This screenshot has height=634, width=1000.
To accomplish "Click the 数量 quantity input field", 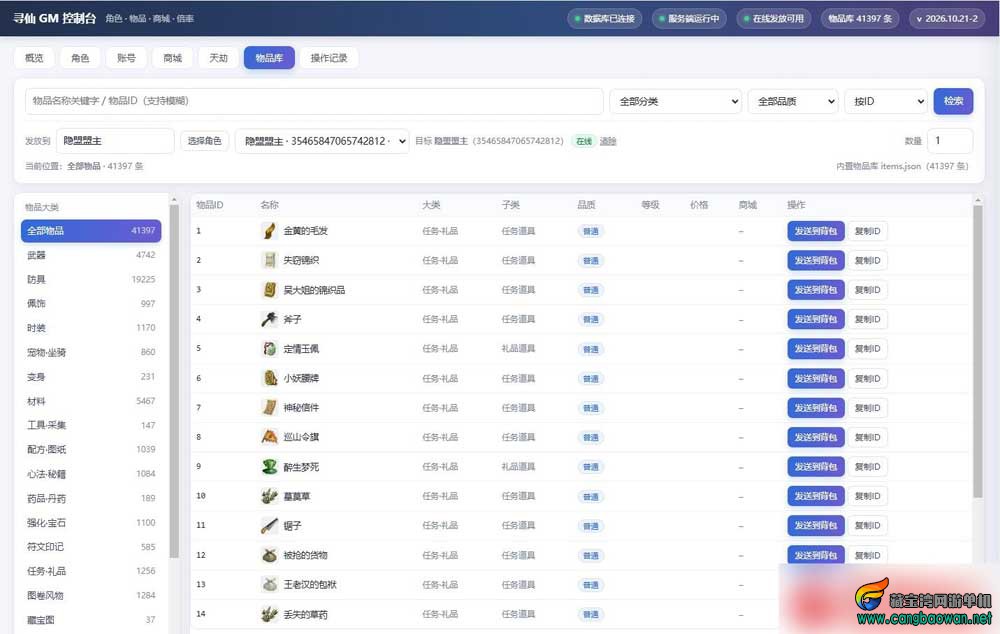I will click(x=950, y=141).
